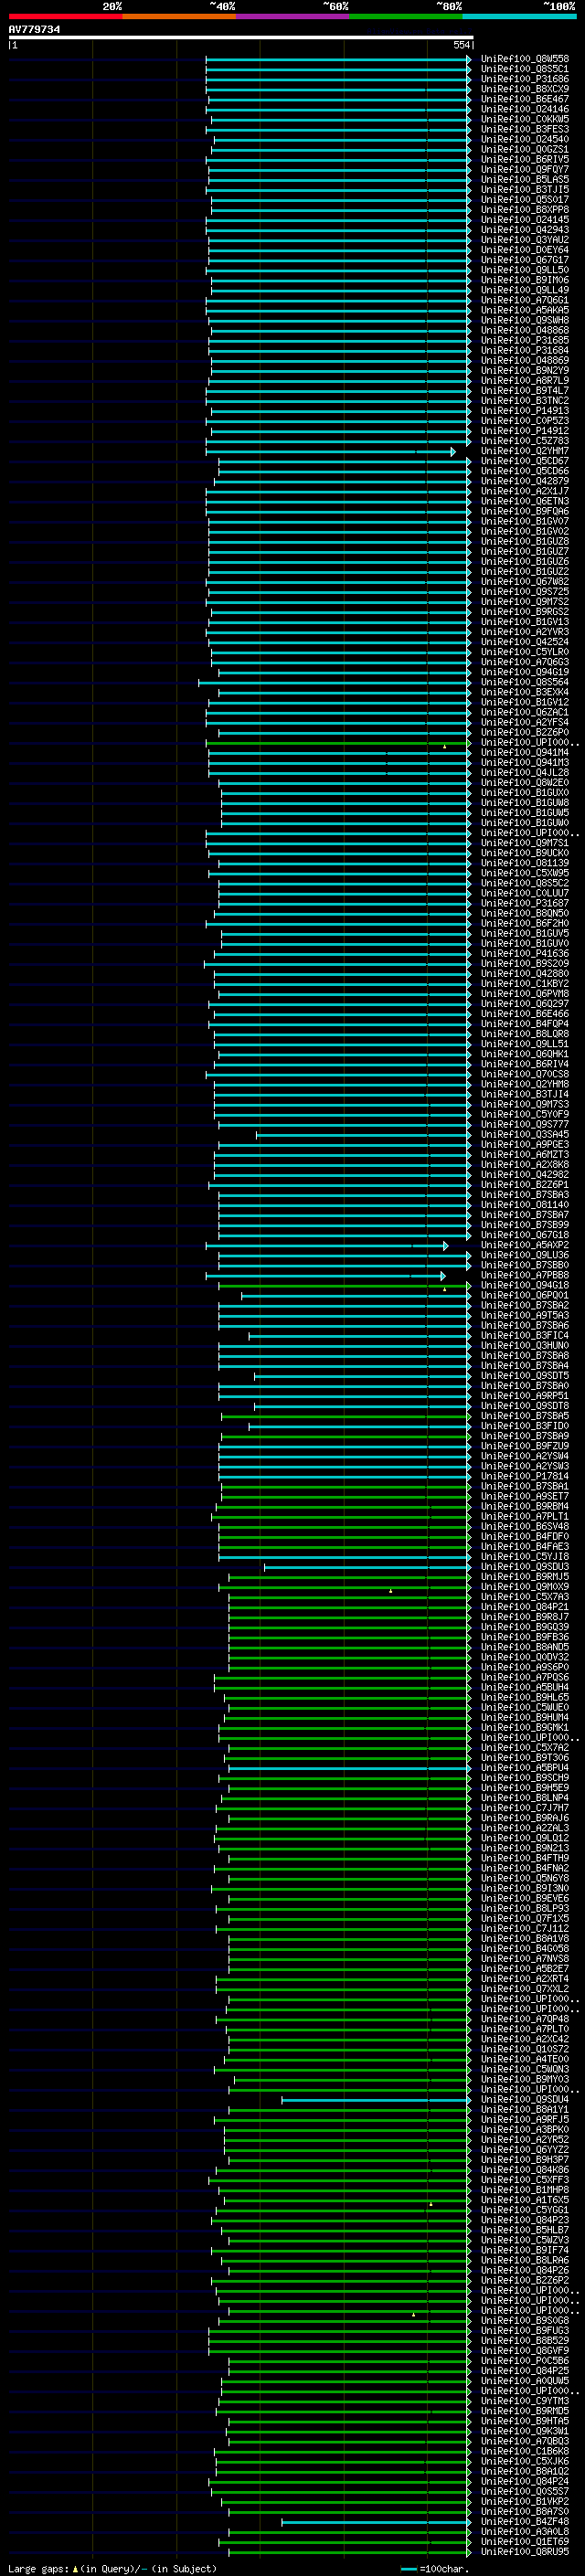Select the hit label UniRef100_O48868
Screen dimensions: 585x2576
(524, 330)
